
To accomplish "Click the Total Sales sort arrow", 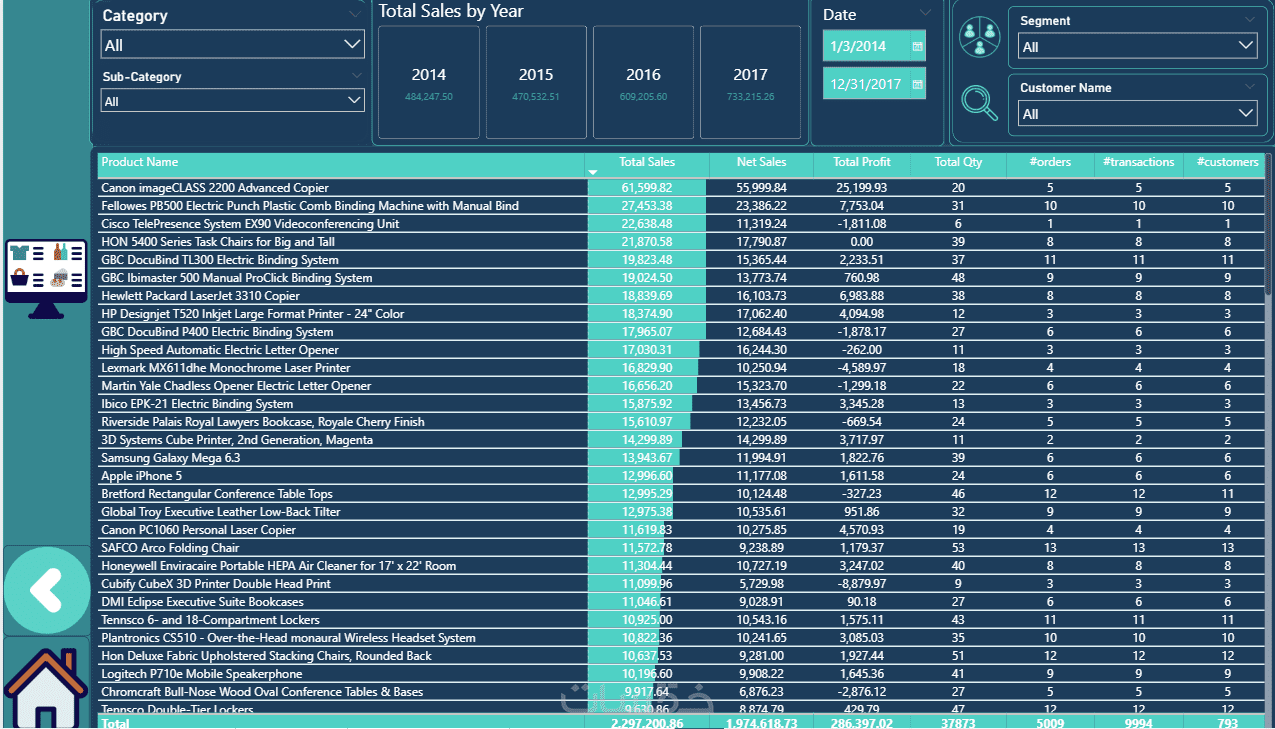I will (592, 172).
